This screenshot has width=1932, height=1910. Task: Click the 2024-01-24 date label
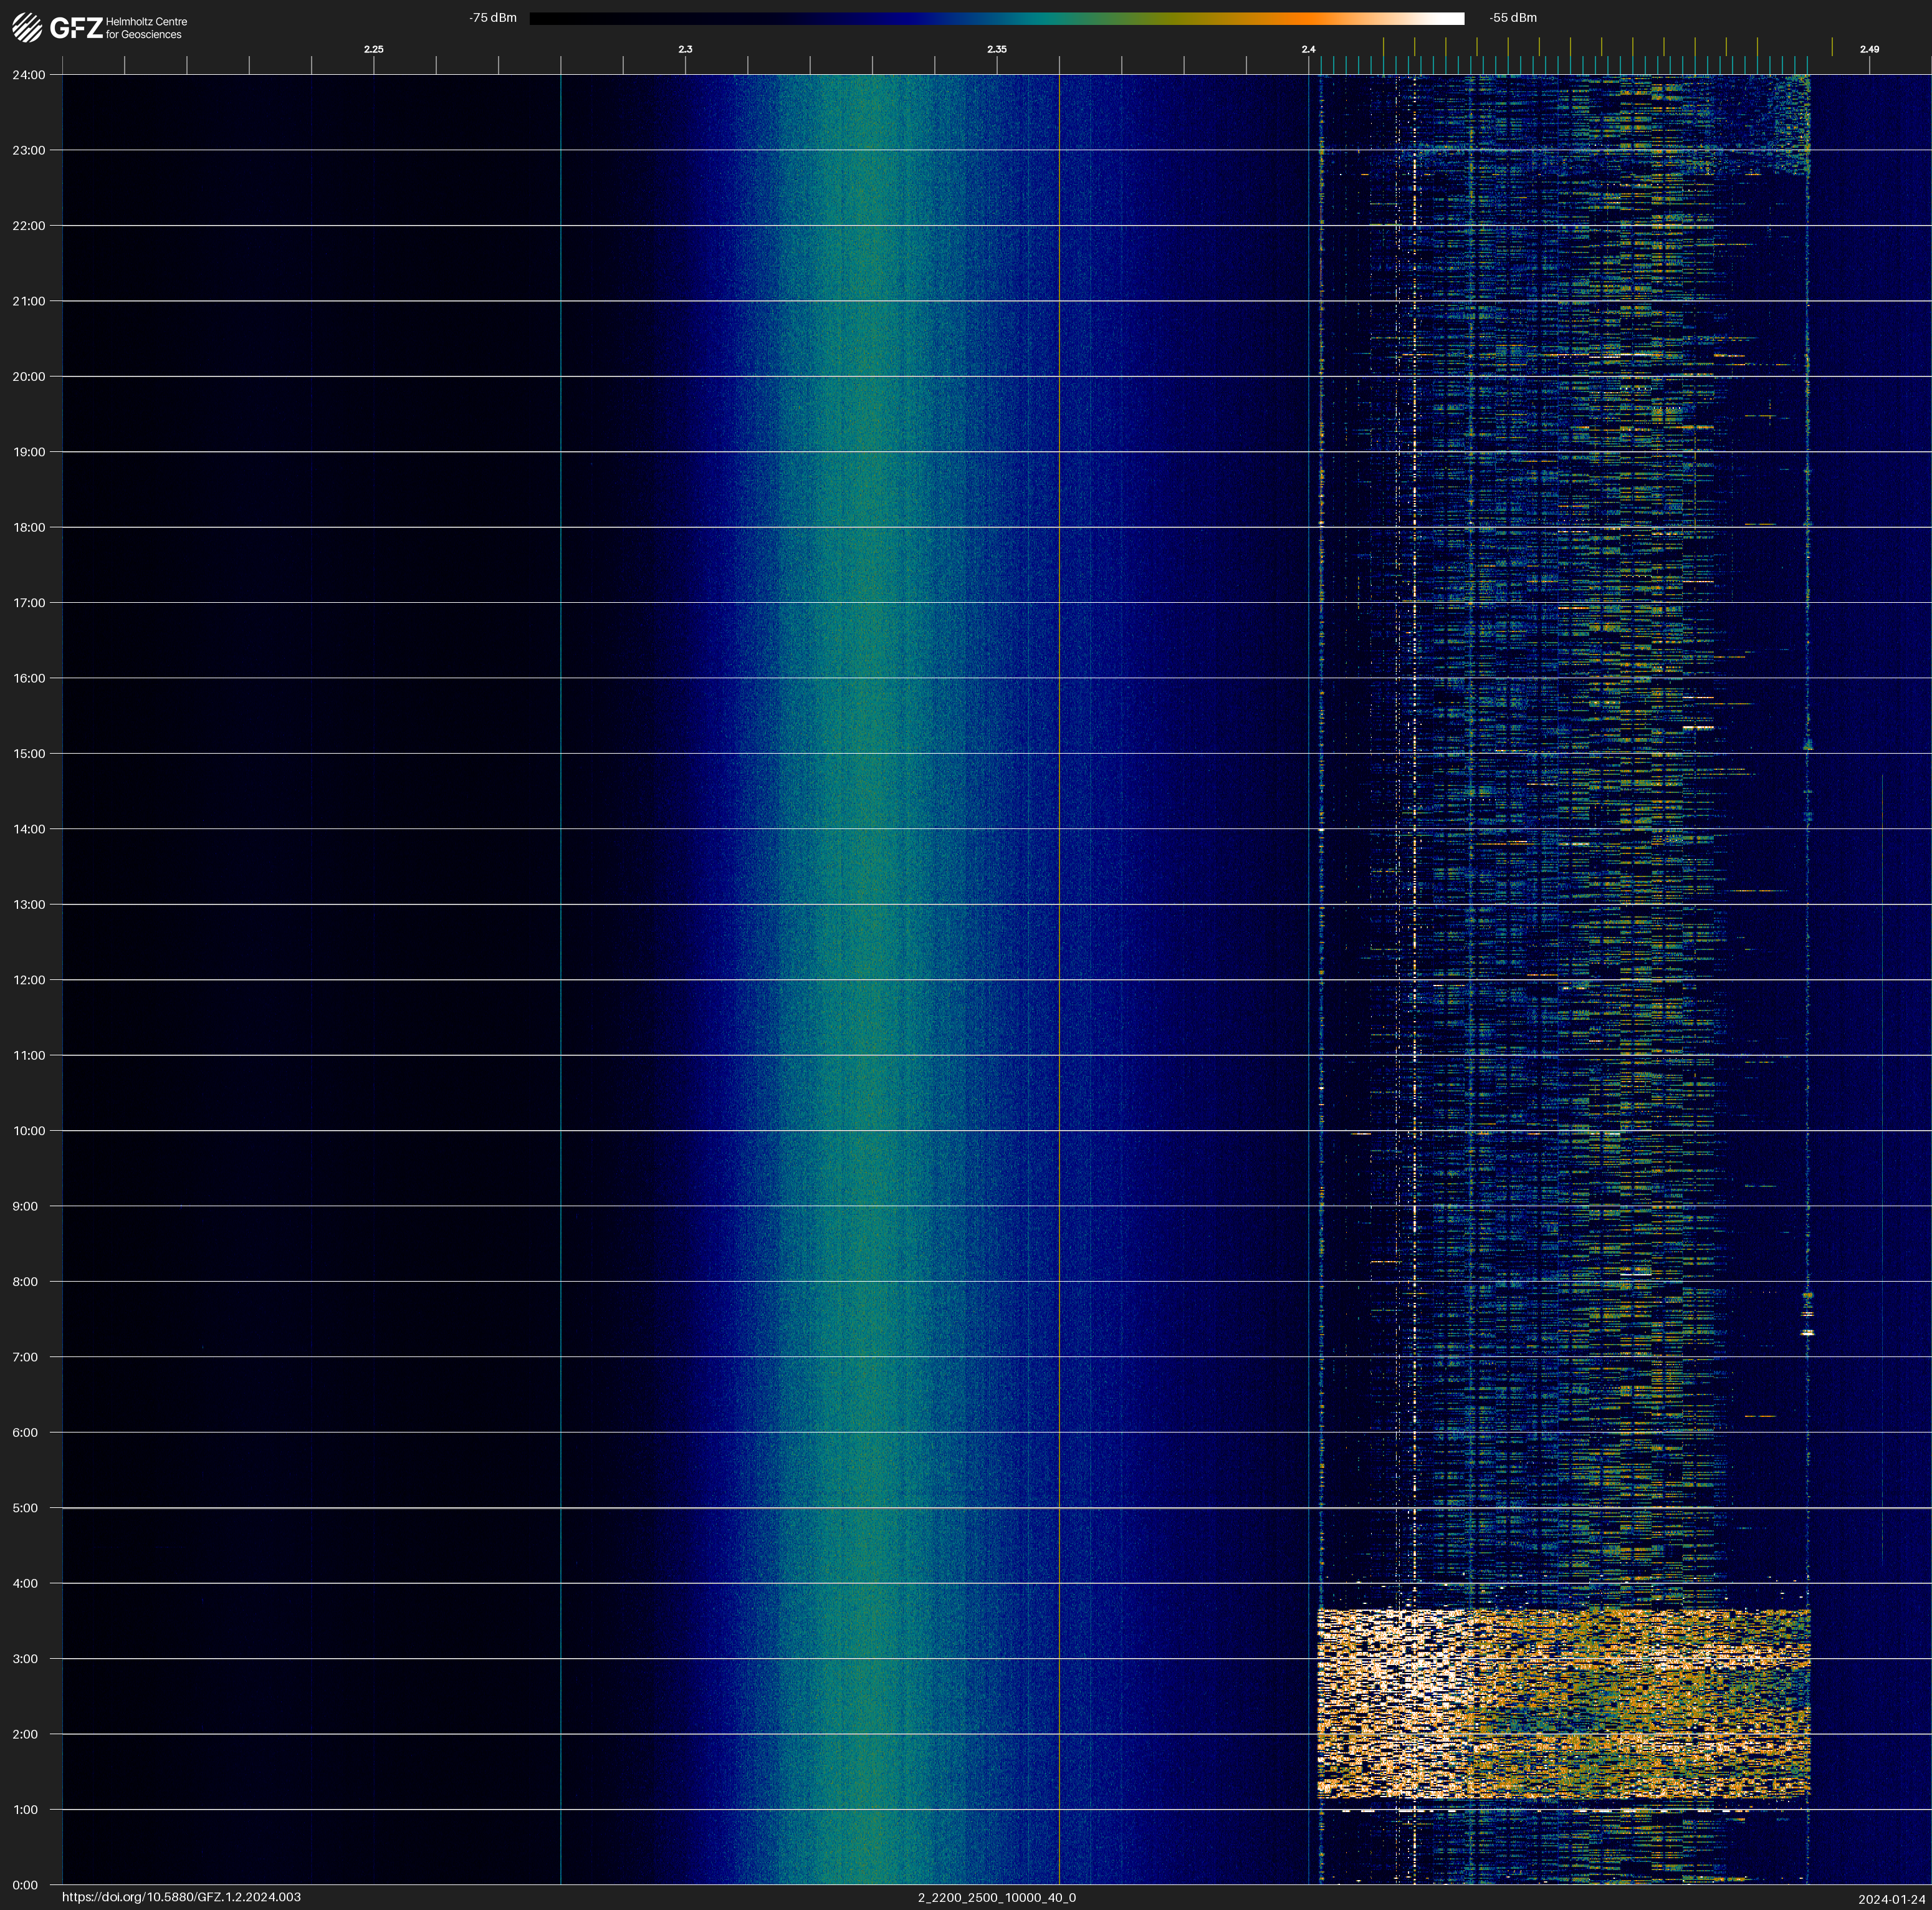pos(1891,1899)
